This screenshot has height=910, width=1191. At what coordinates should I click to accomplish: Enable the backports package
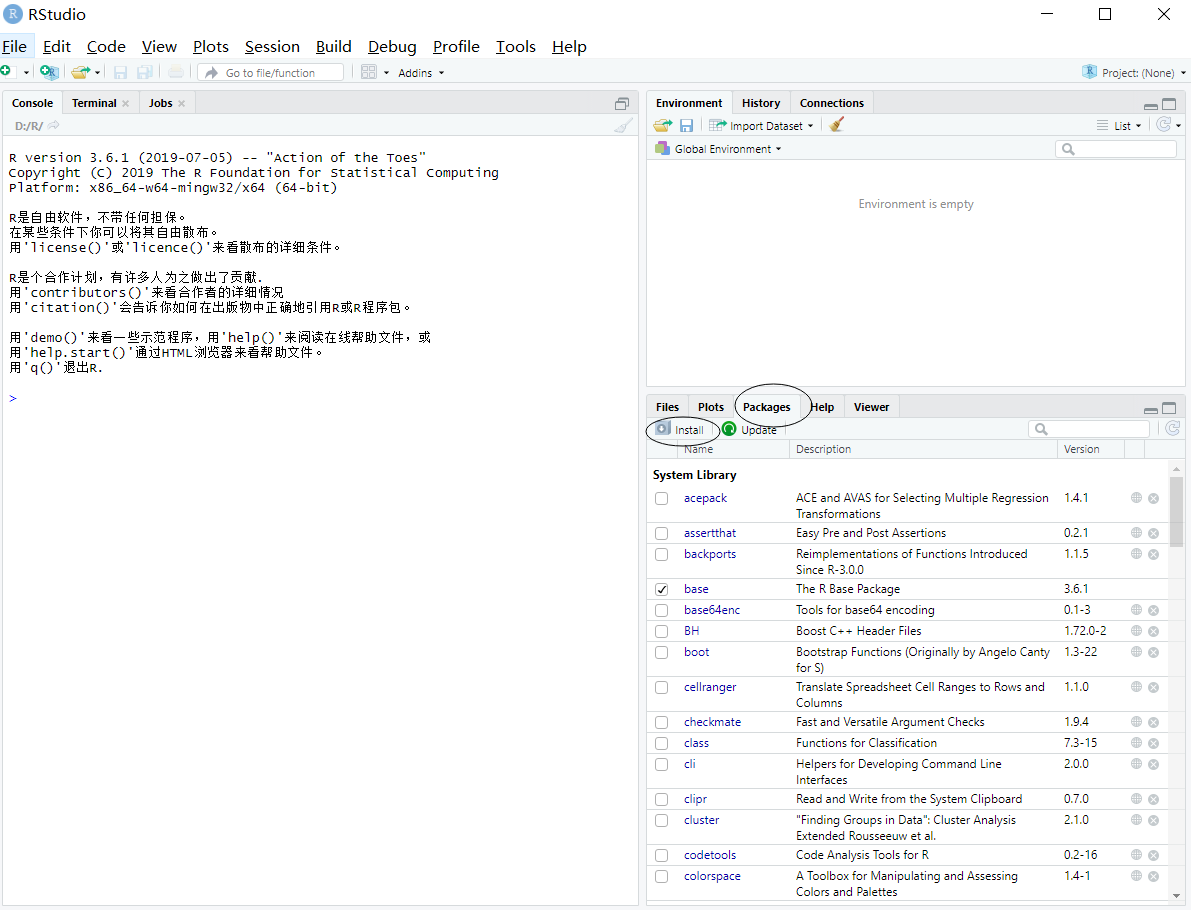pyautogui.click(x=662, y=555)
